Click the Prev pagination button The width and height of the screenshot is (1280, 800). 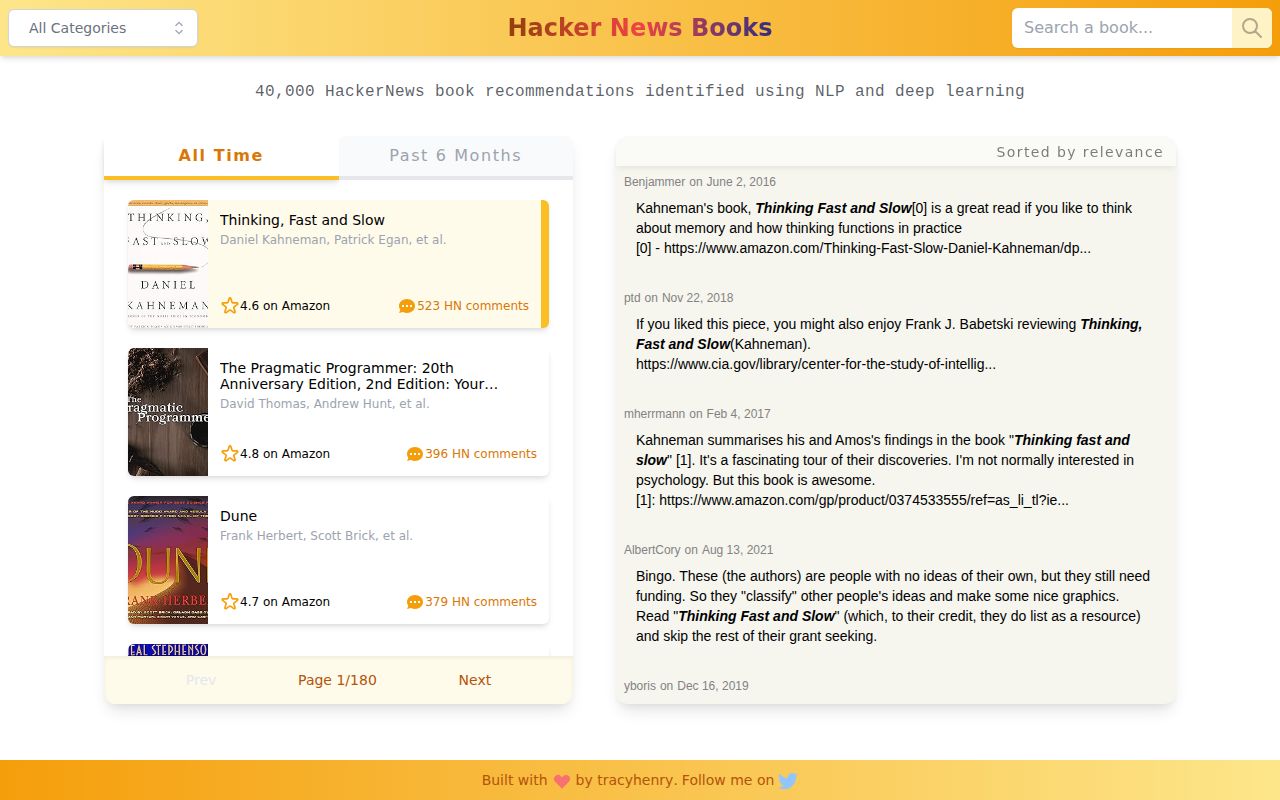pos(201,680)
